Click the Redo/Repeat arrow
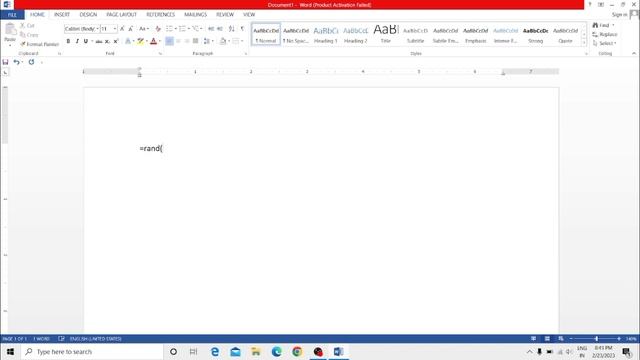640x360 pixels. click(31, 62)
